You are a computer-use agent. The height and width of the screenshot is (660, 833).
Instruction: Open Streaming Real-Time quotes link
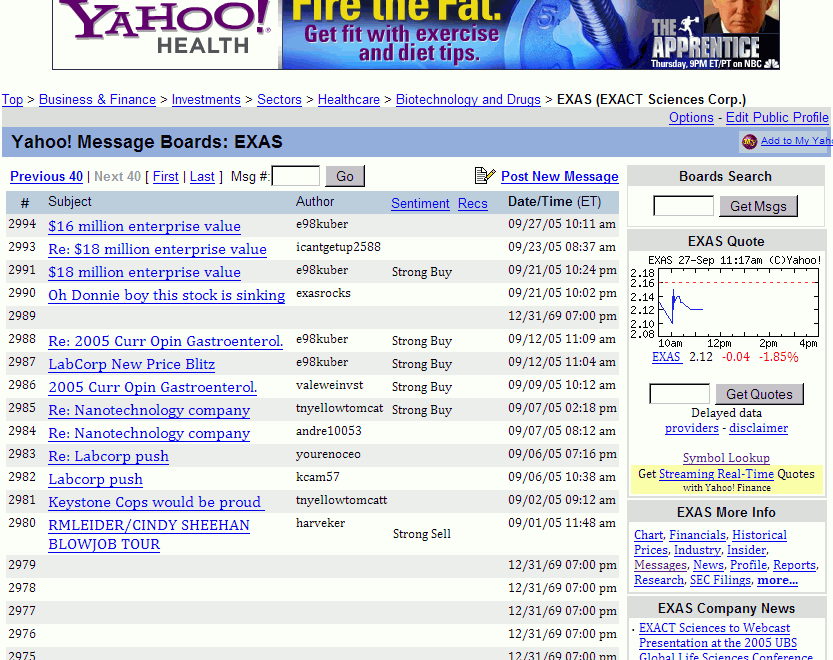716,474
